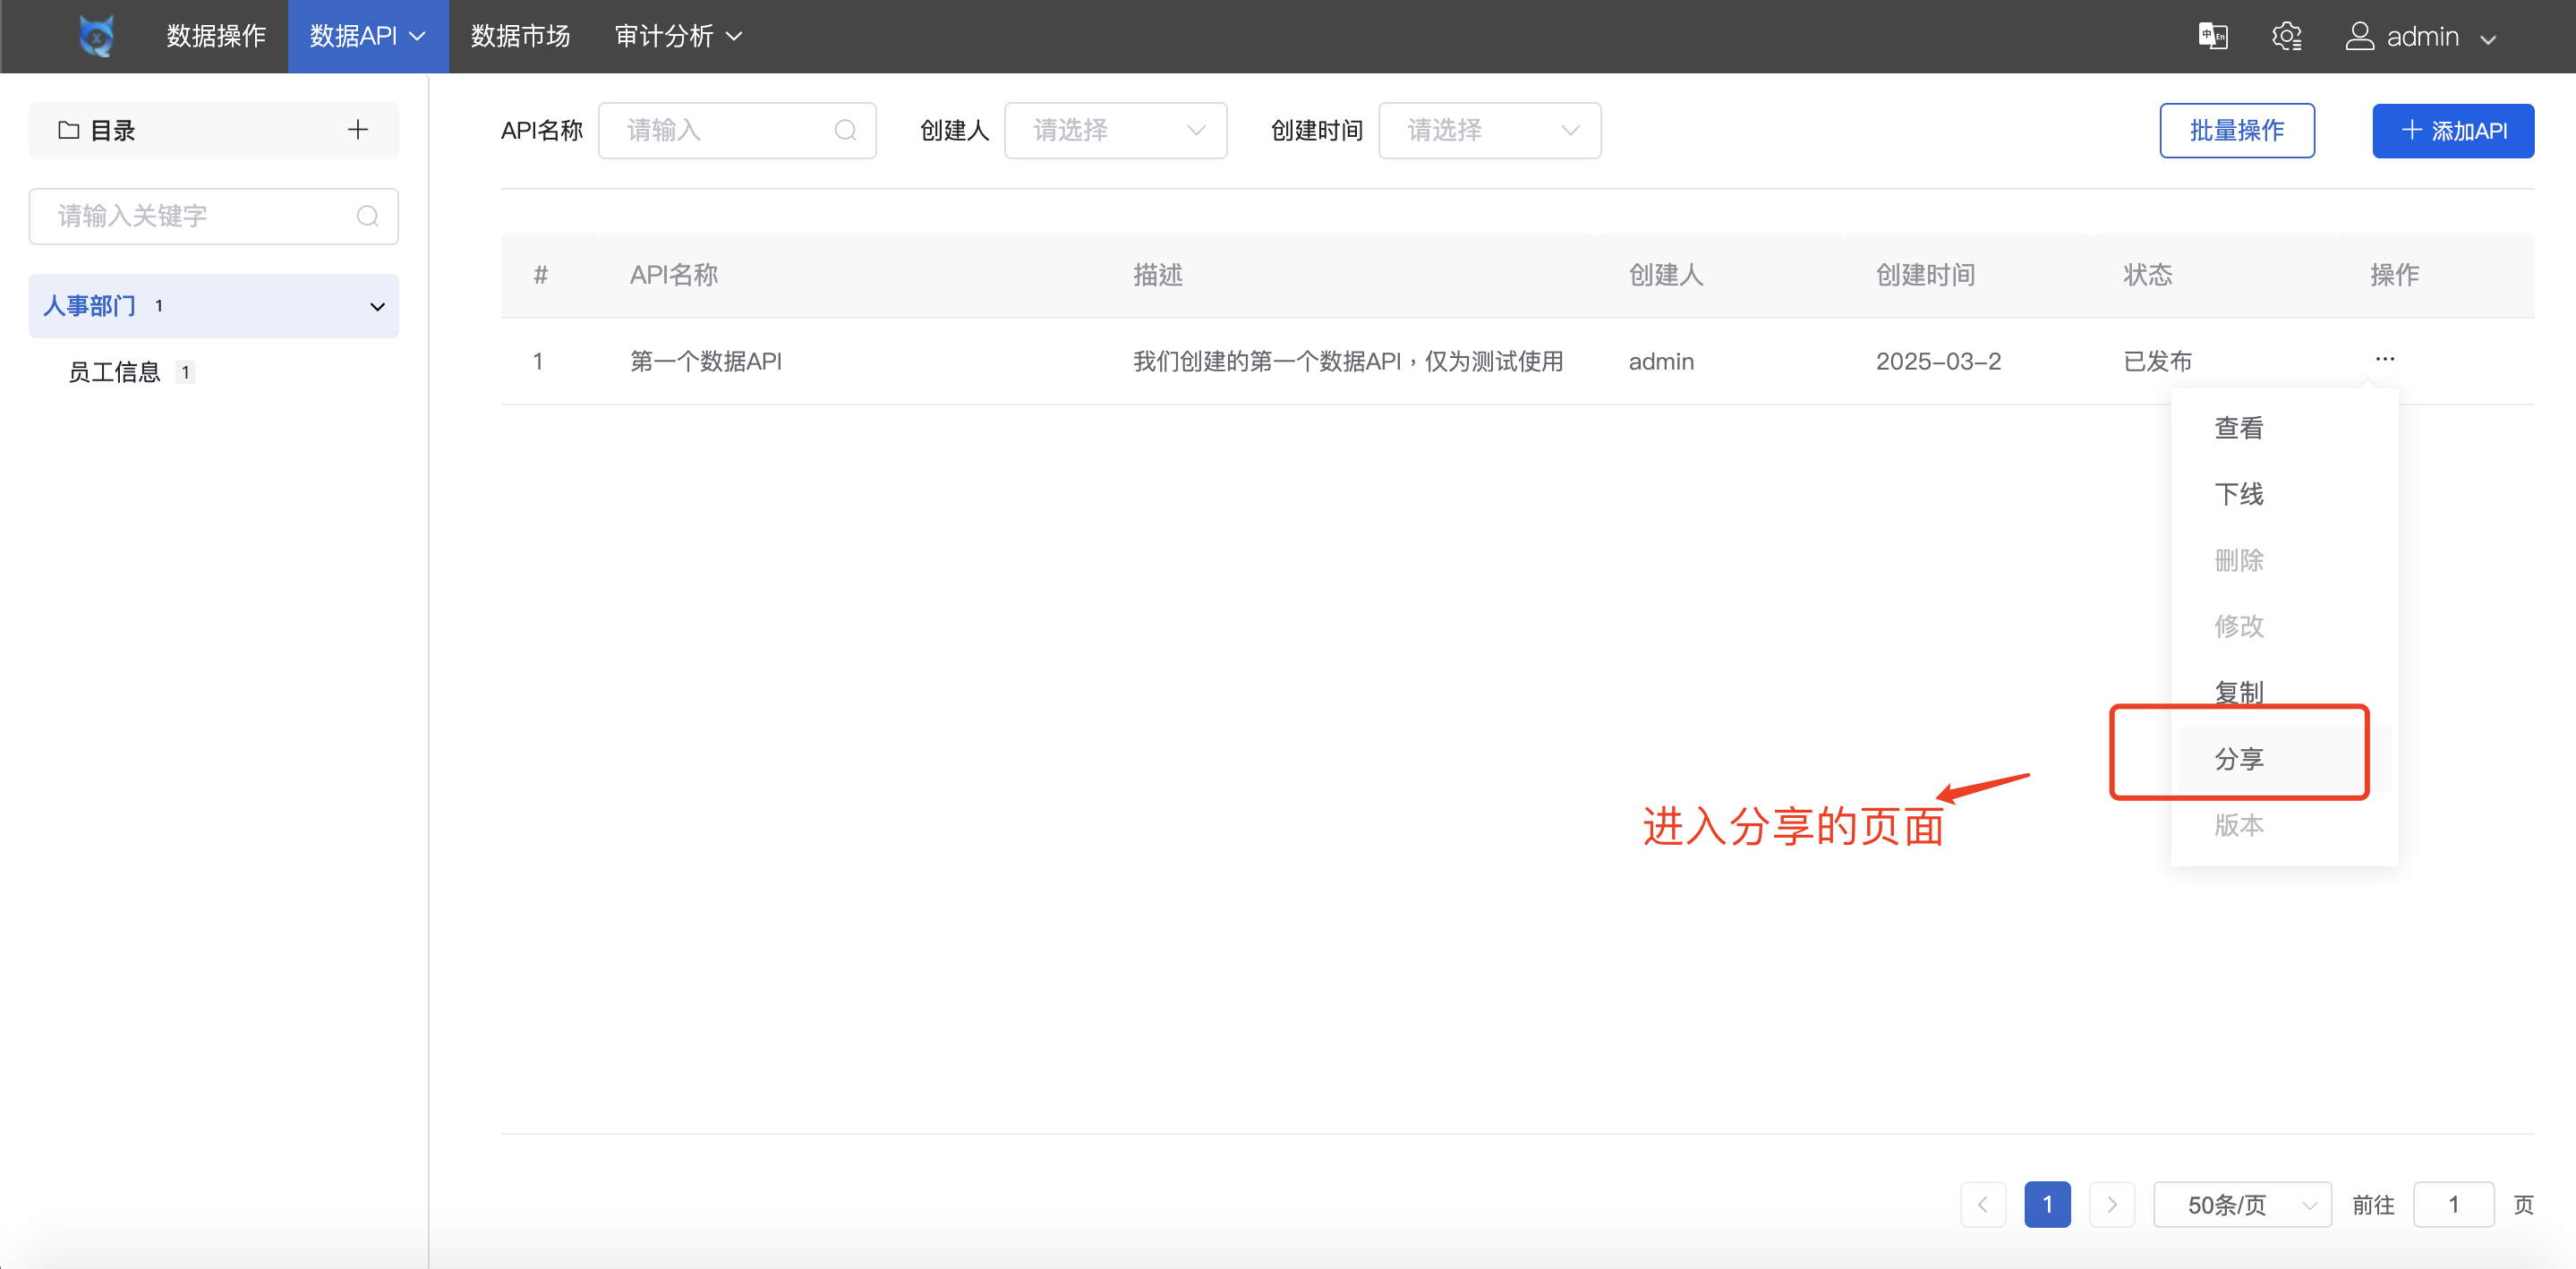Image resolution: width=2576 pixels, height=1269 pixels.
Task: Click the 添加API button
Action: [x=2453, y=130]
